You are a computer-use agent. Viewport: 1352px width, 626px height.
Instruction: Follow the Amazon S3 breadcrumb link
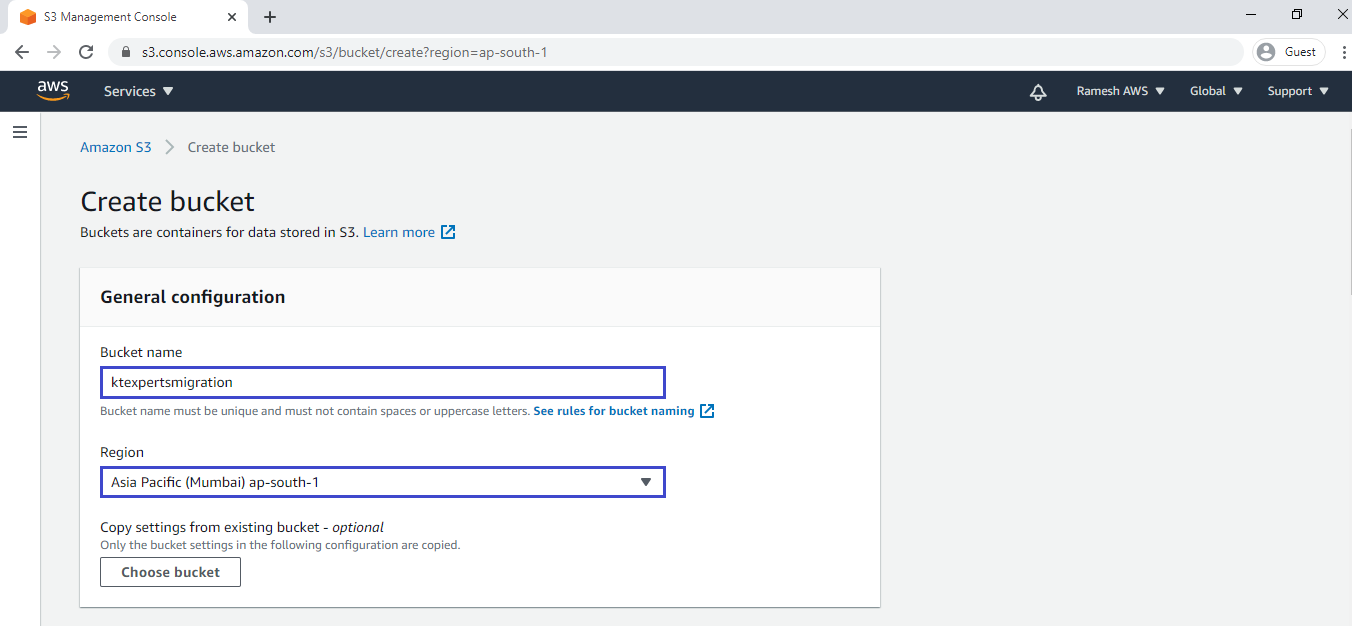pyautogui.click(x=116, y=147)
